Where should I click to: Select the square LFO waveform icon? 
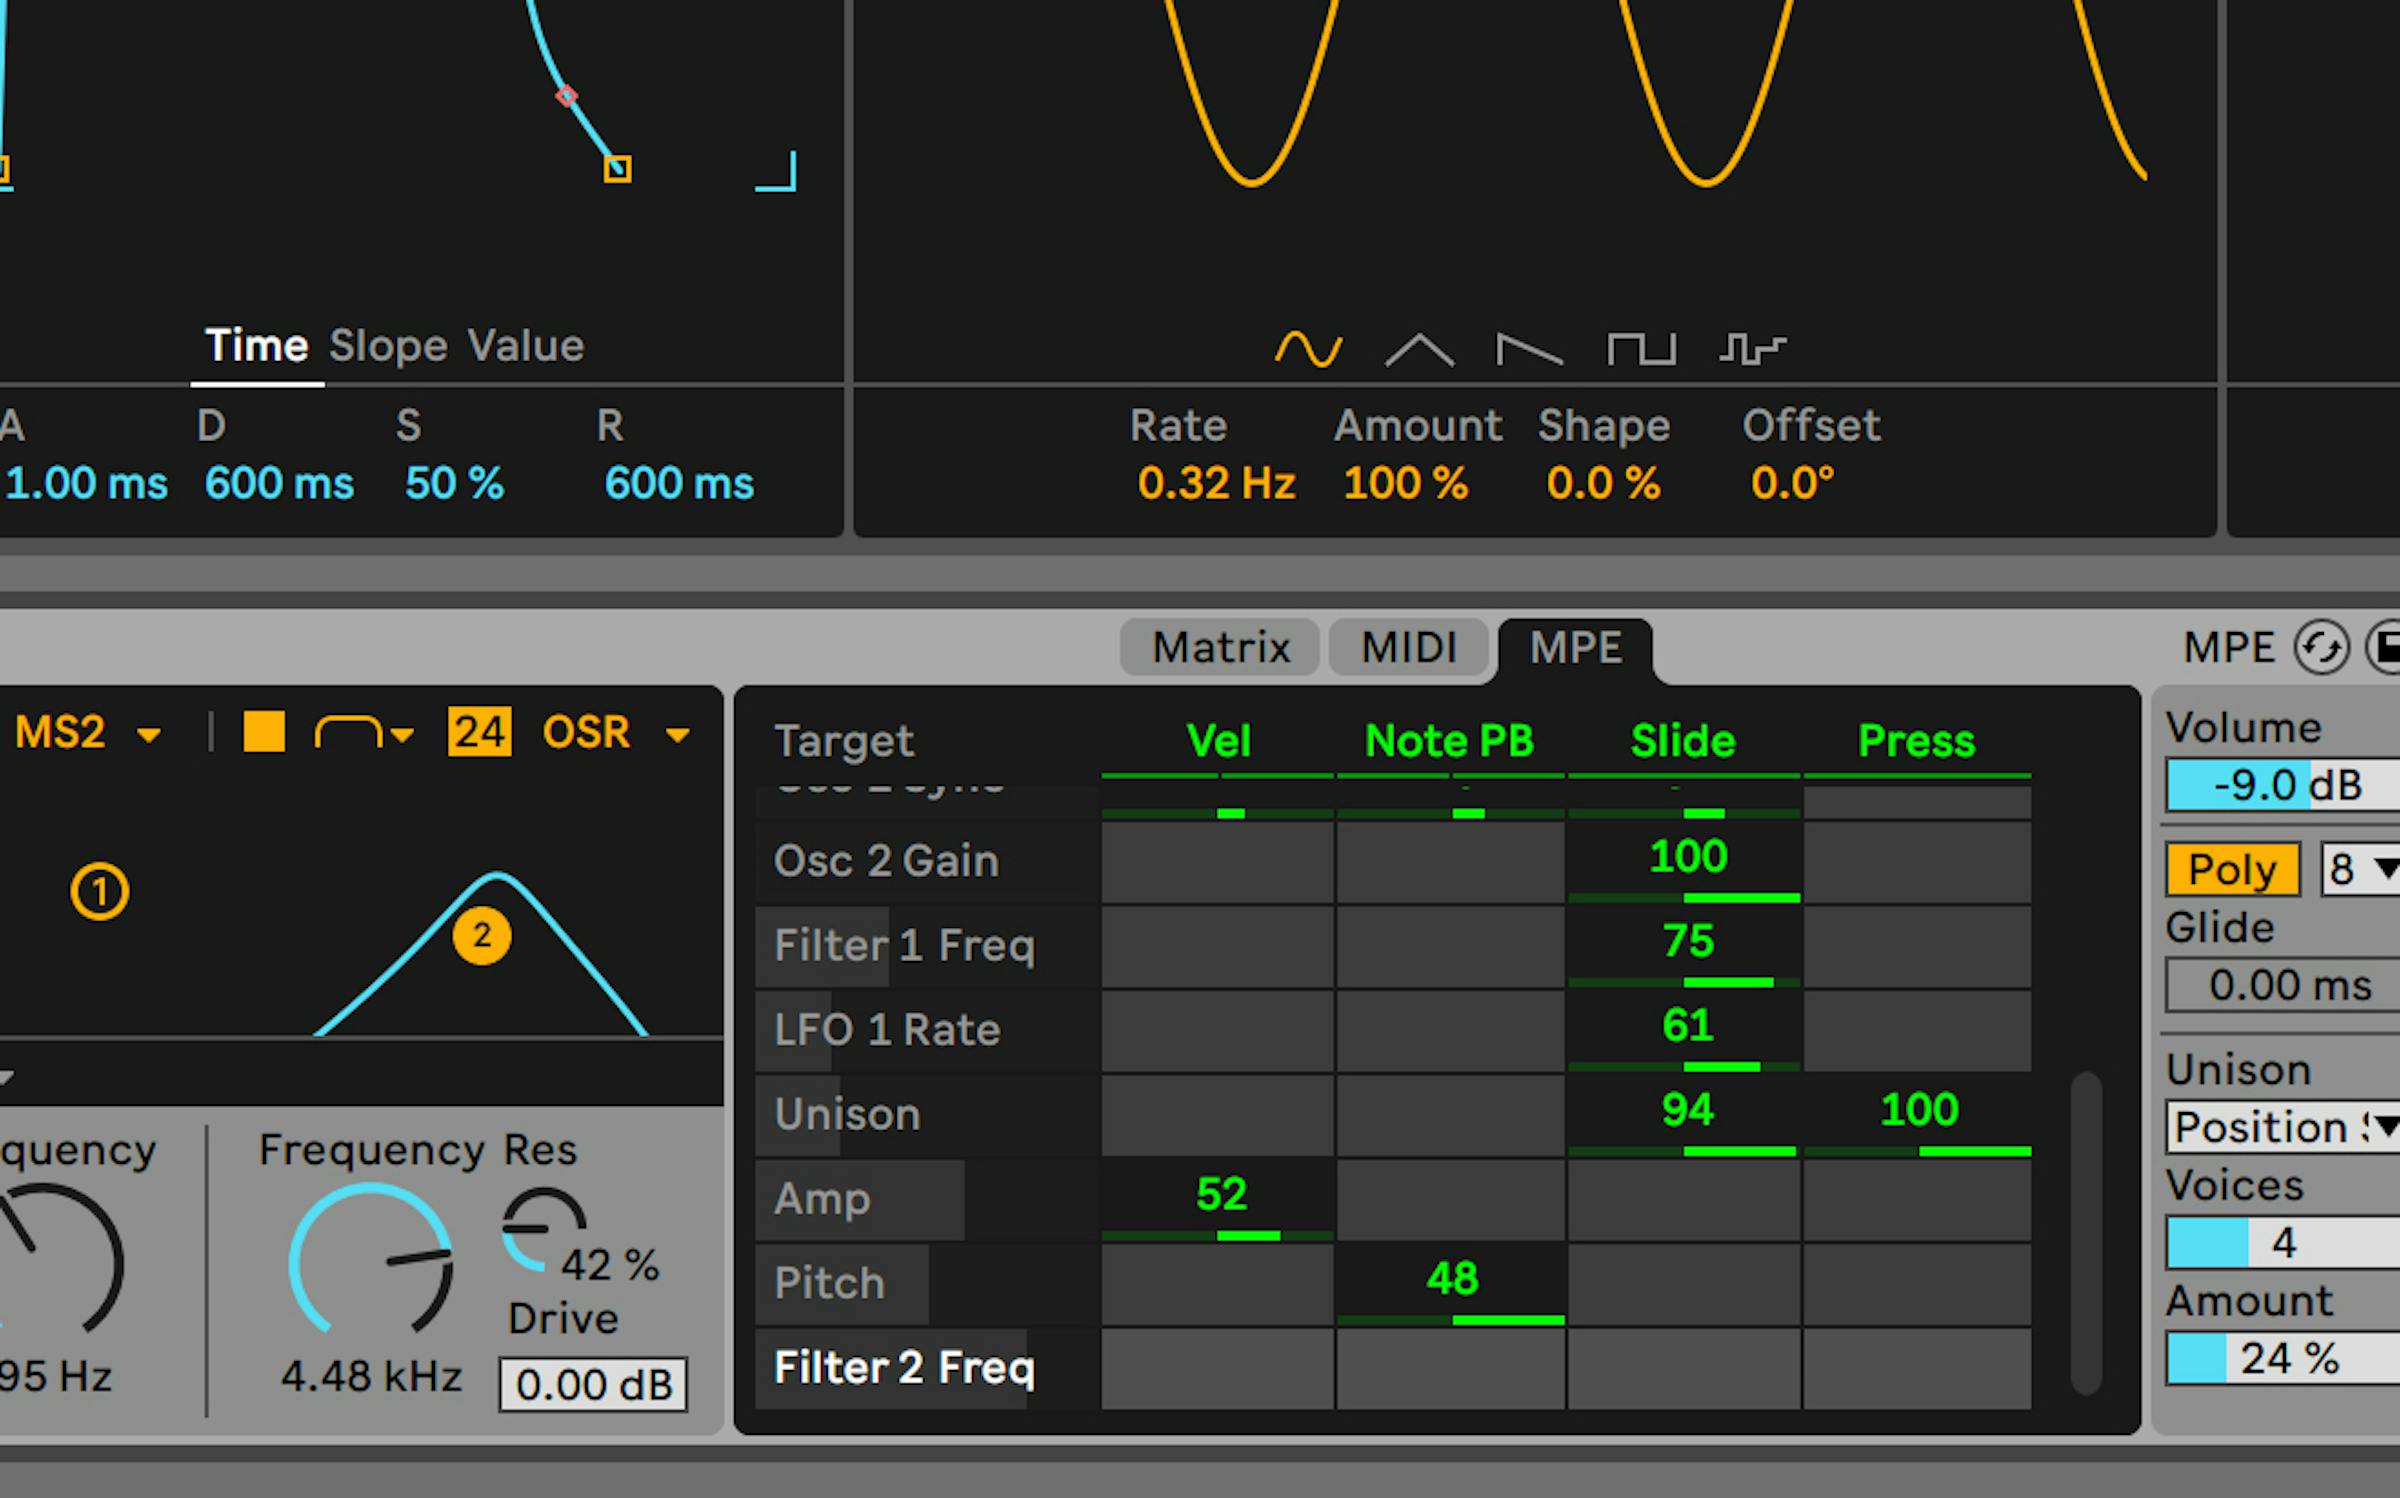(x=1643, y=348)
